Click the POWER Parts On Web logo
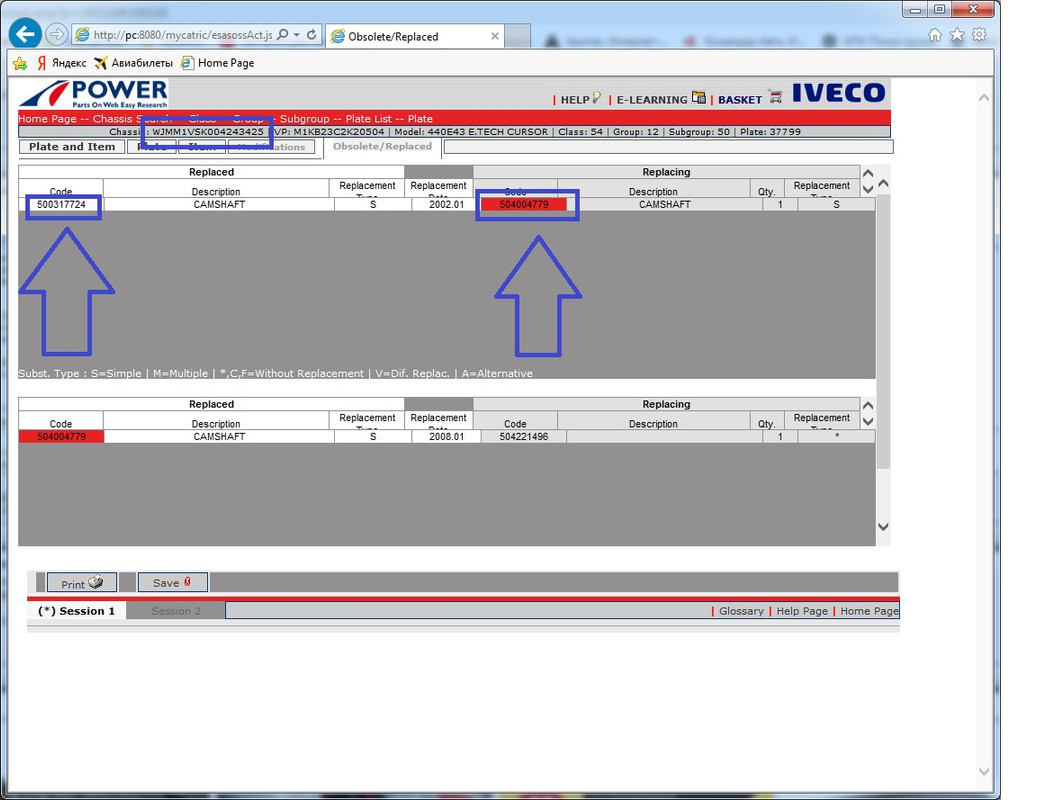Screen dimensions: 1037x800 click(x=94, y=94)
